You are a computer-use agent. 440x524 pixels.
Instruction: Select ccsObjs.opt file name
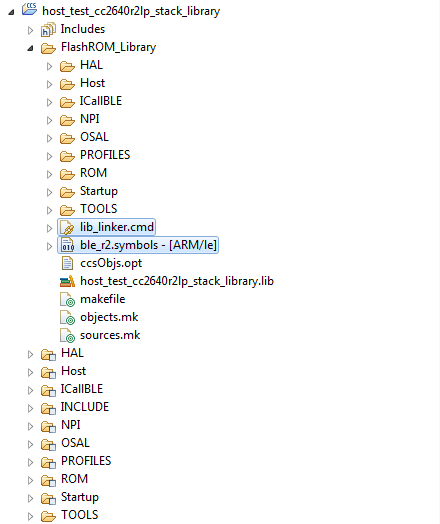click(111, 263)
